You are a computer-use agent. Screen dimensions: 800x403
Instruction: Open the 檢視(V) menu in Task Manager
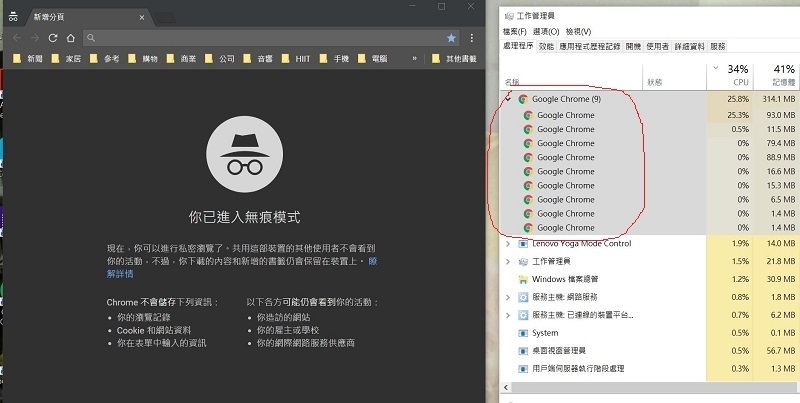(579, 32)
